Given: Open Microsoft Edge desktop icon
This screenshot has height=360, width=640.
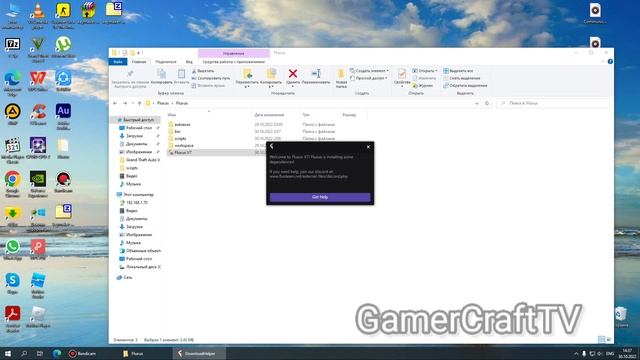Looking at the screenshot, I should click(x=13, y=82).
